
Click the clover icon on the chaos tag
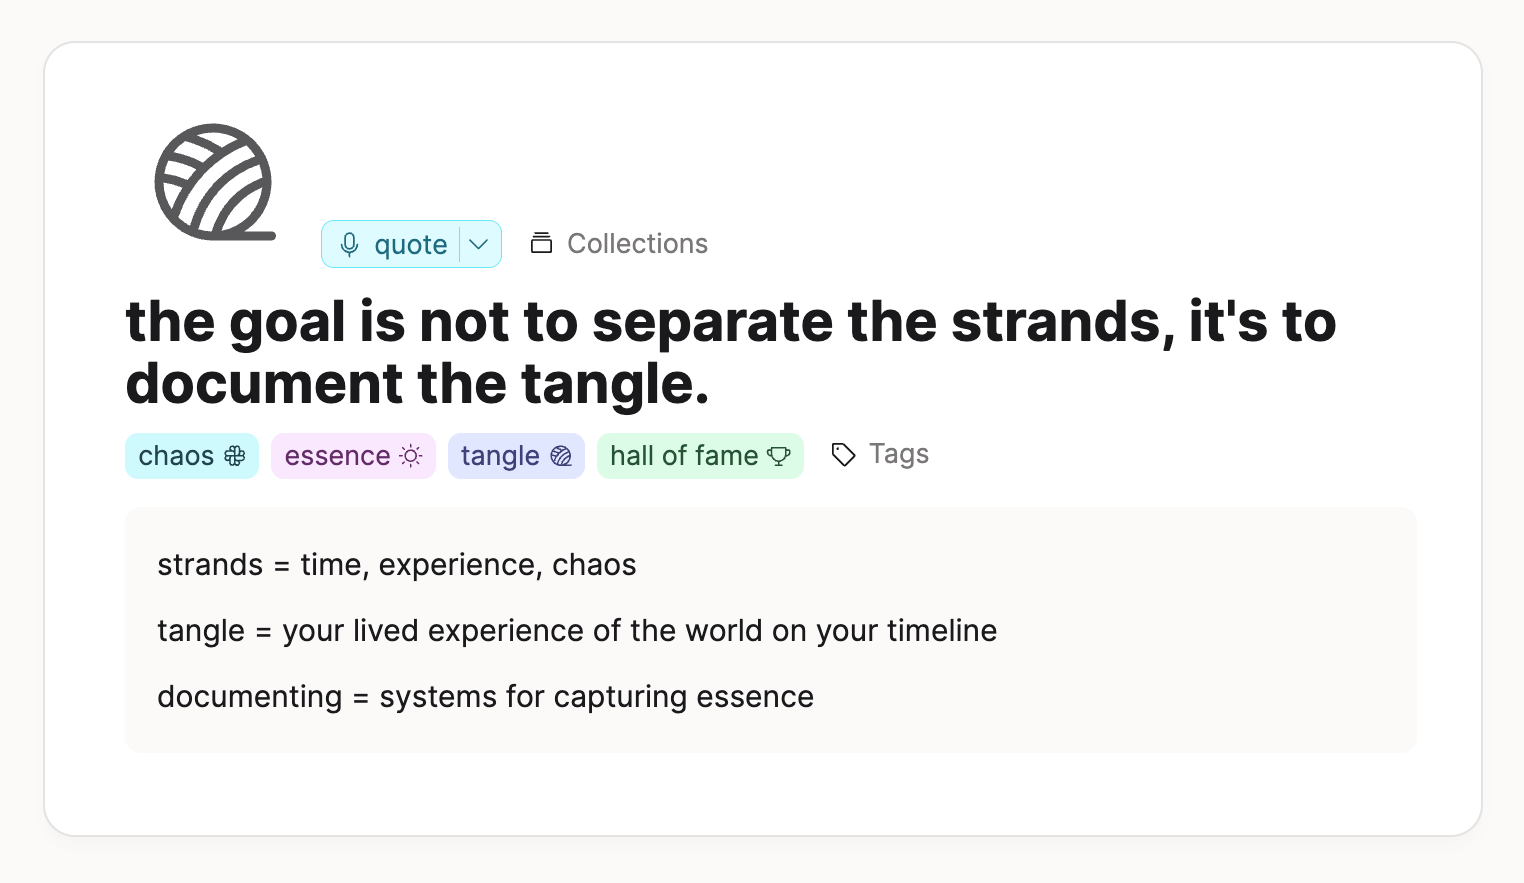[235, 456]
